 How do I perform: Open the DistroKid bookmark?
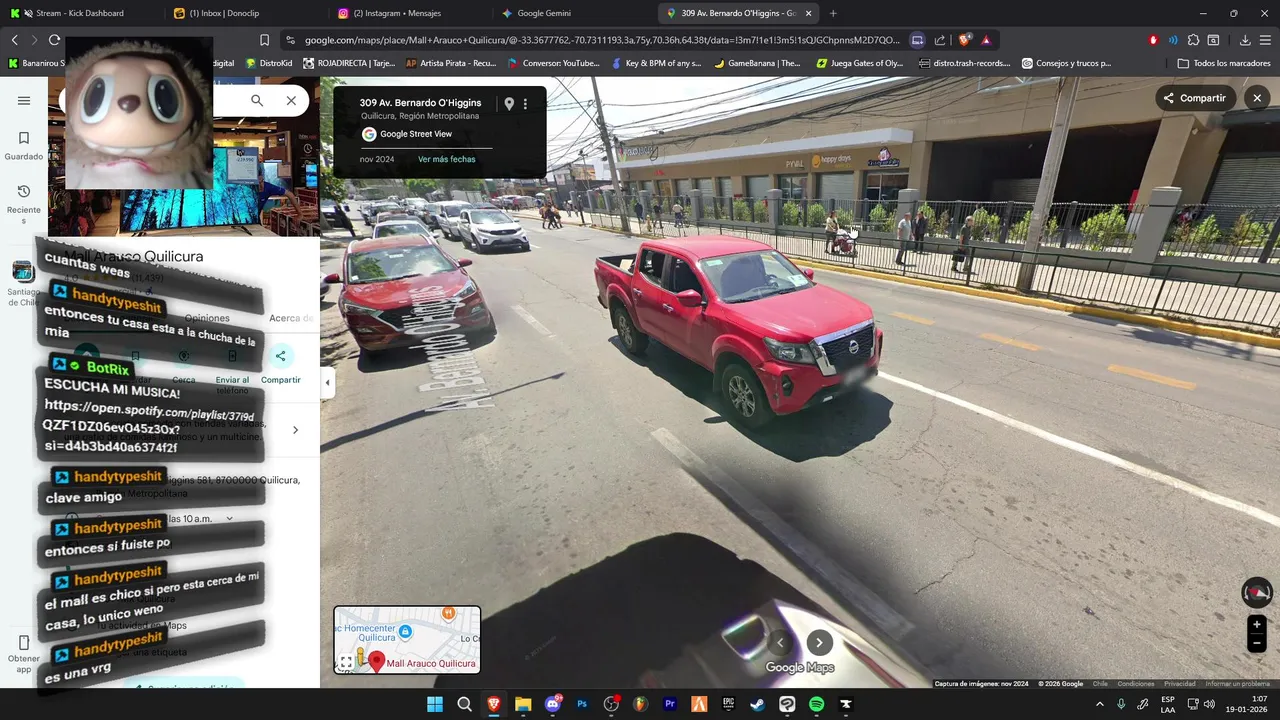pos(268,63)
